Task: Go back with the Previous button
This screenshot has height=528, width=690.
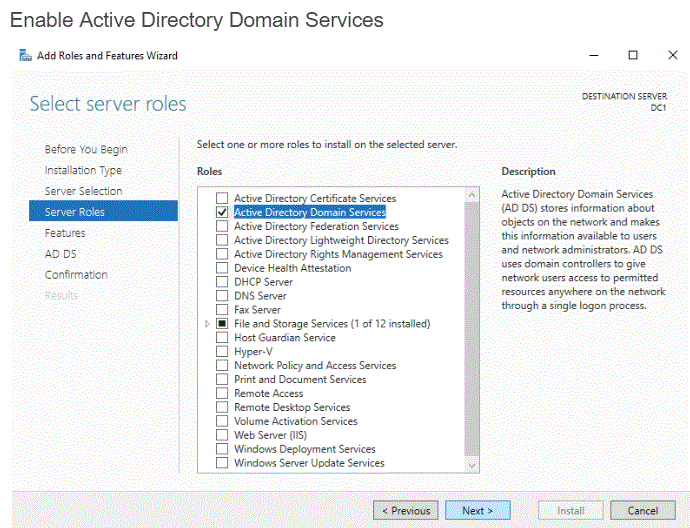Action: point(405,511)
